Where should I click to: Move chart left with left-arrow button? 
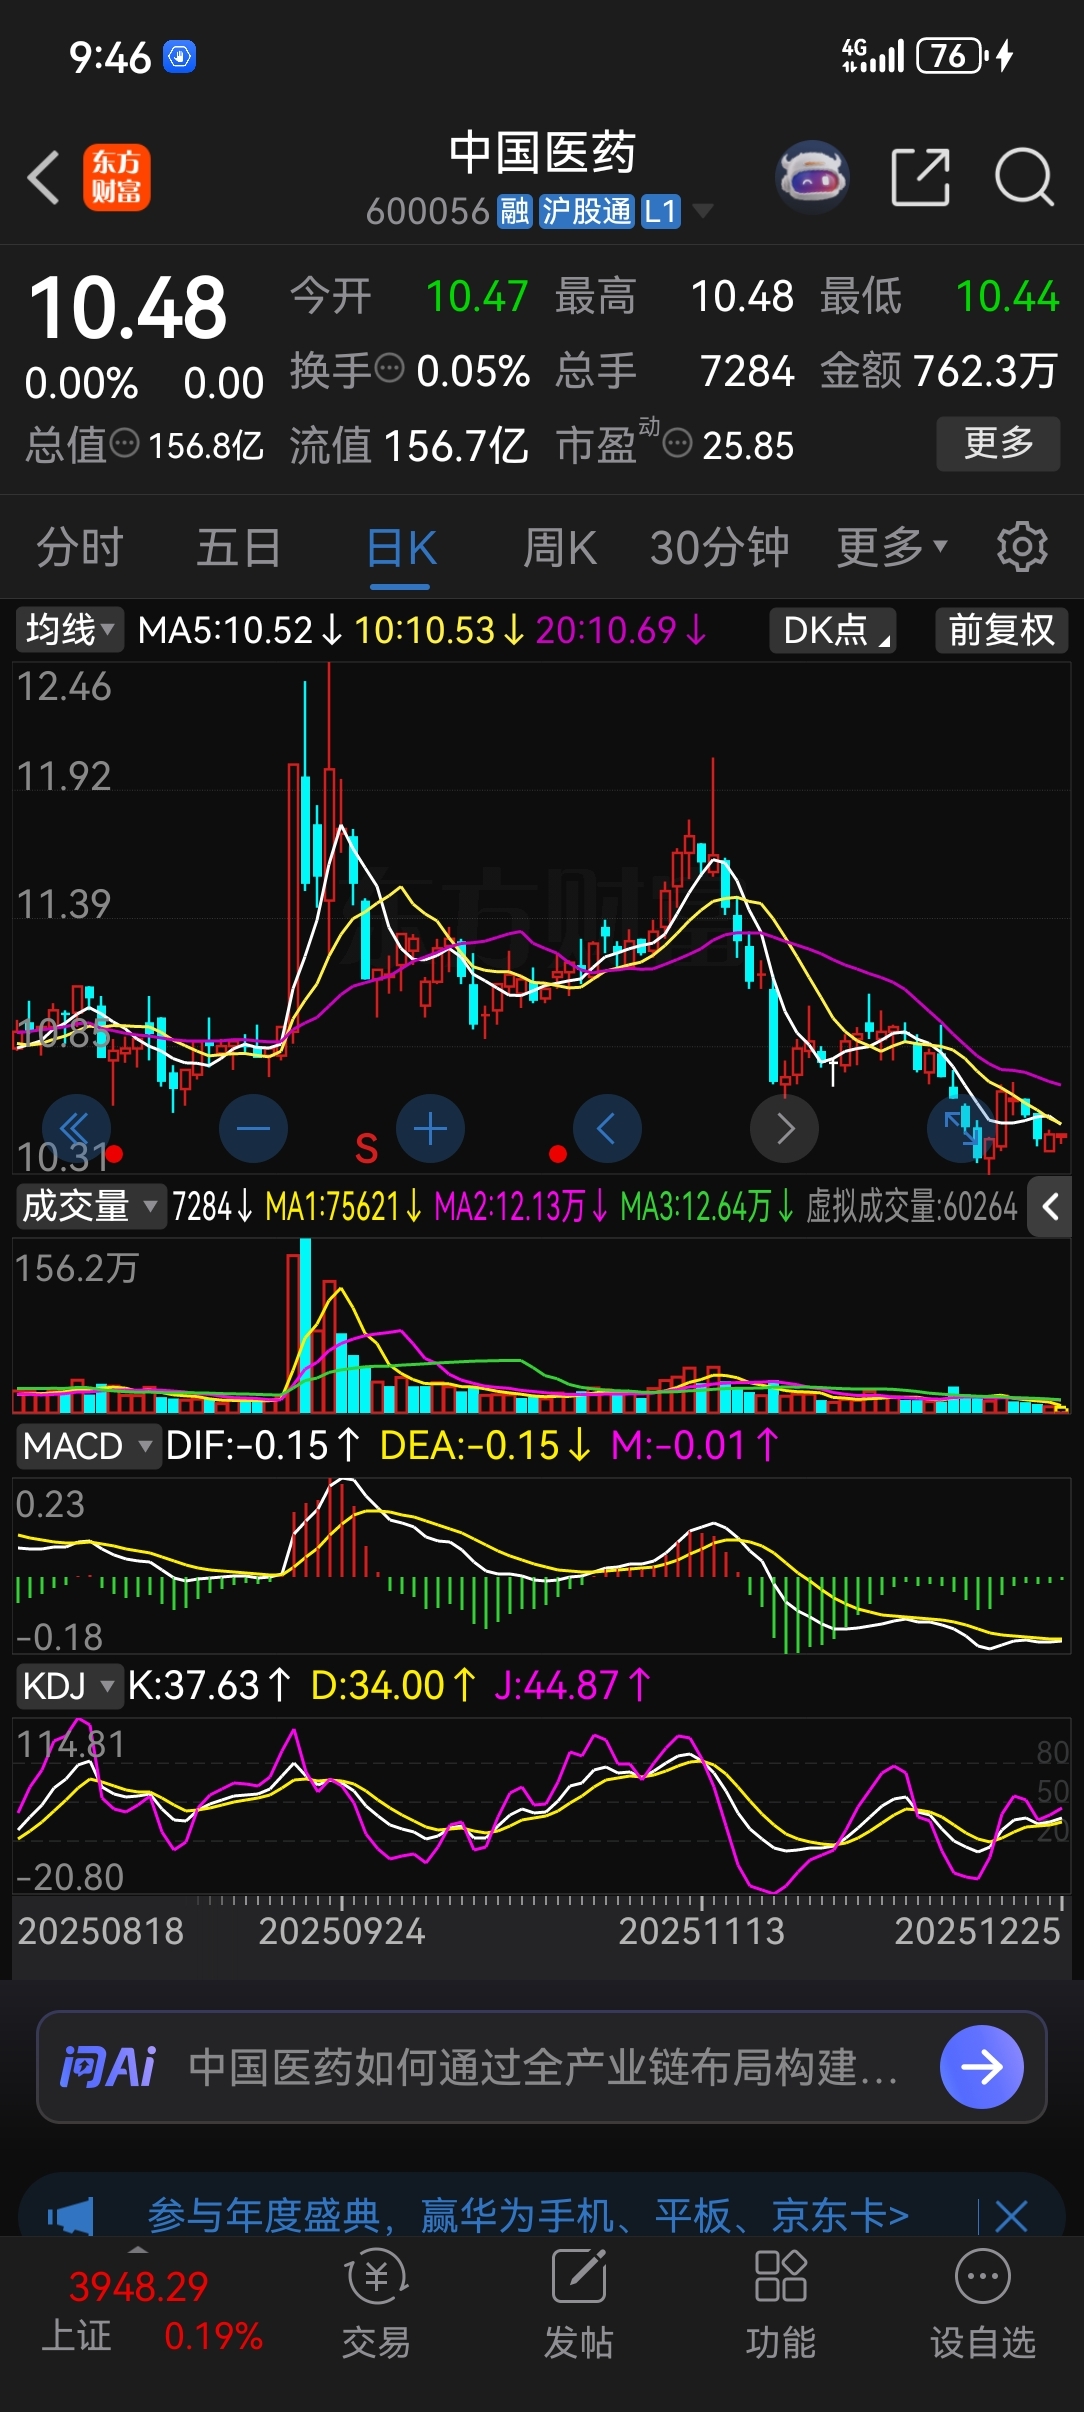[x=607, y=1129]
